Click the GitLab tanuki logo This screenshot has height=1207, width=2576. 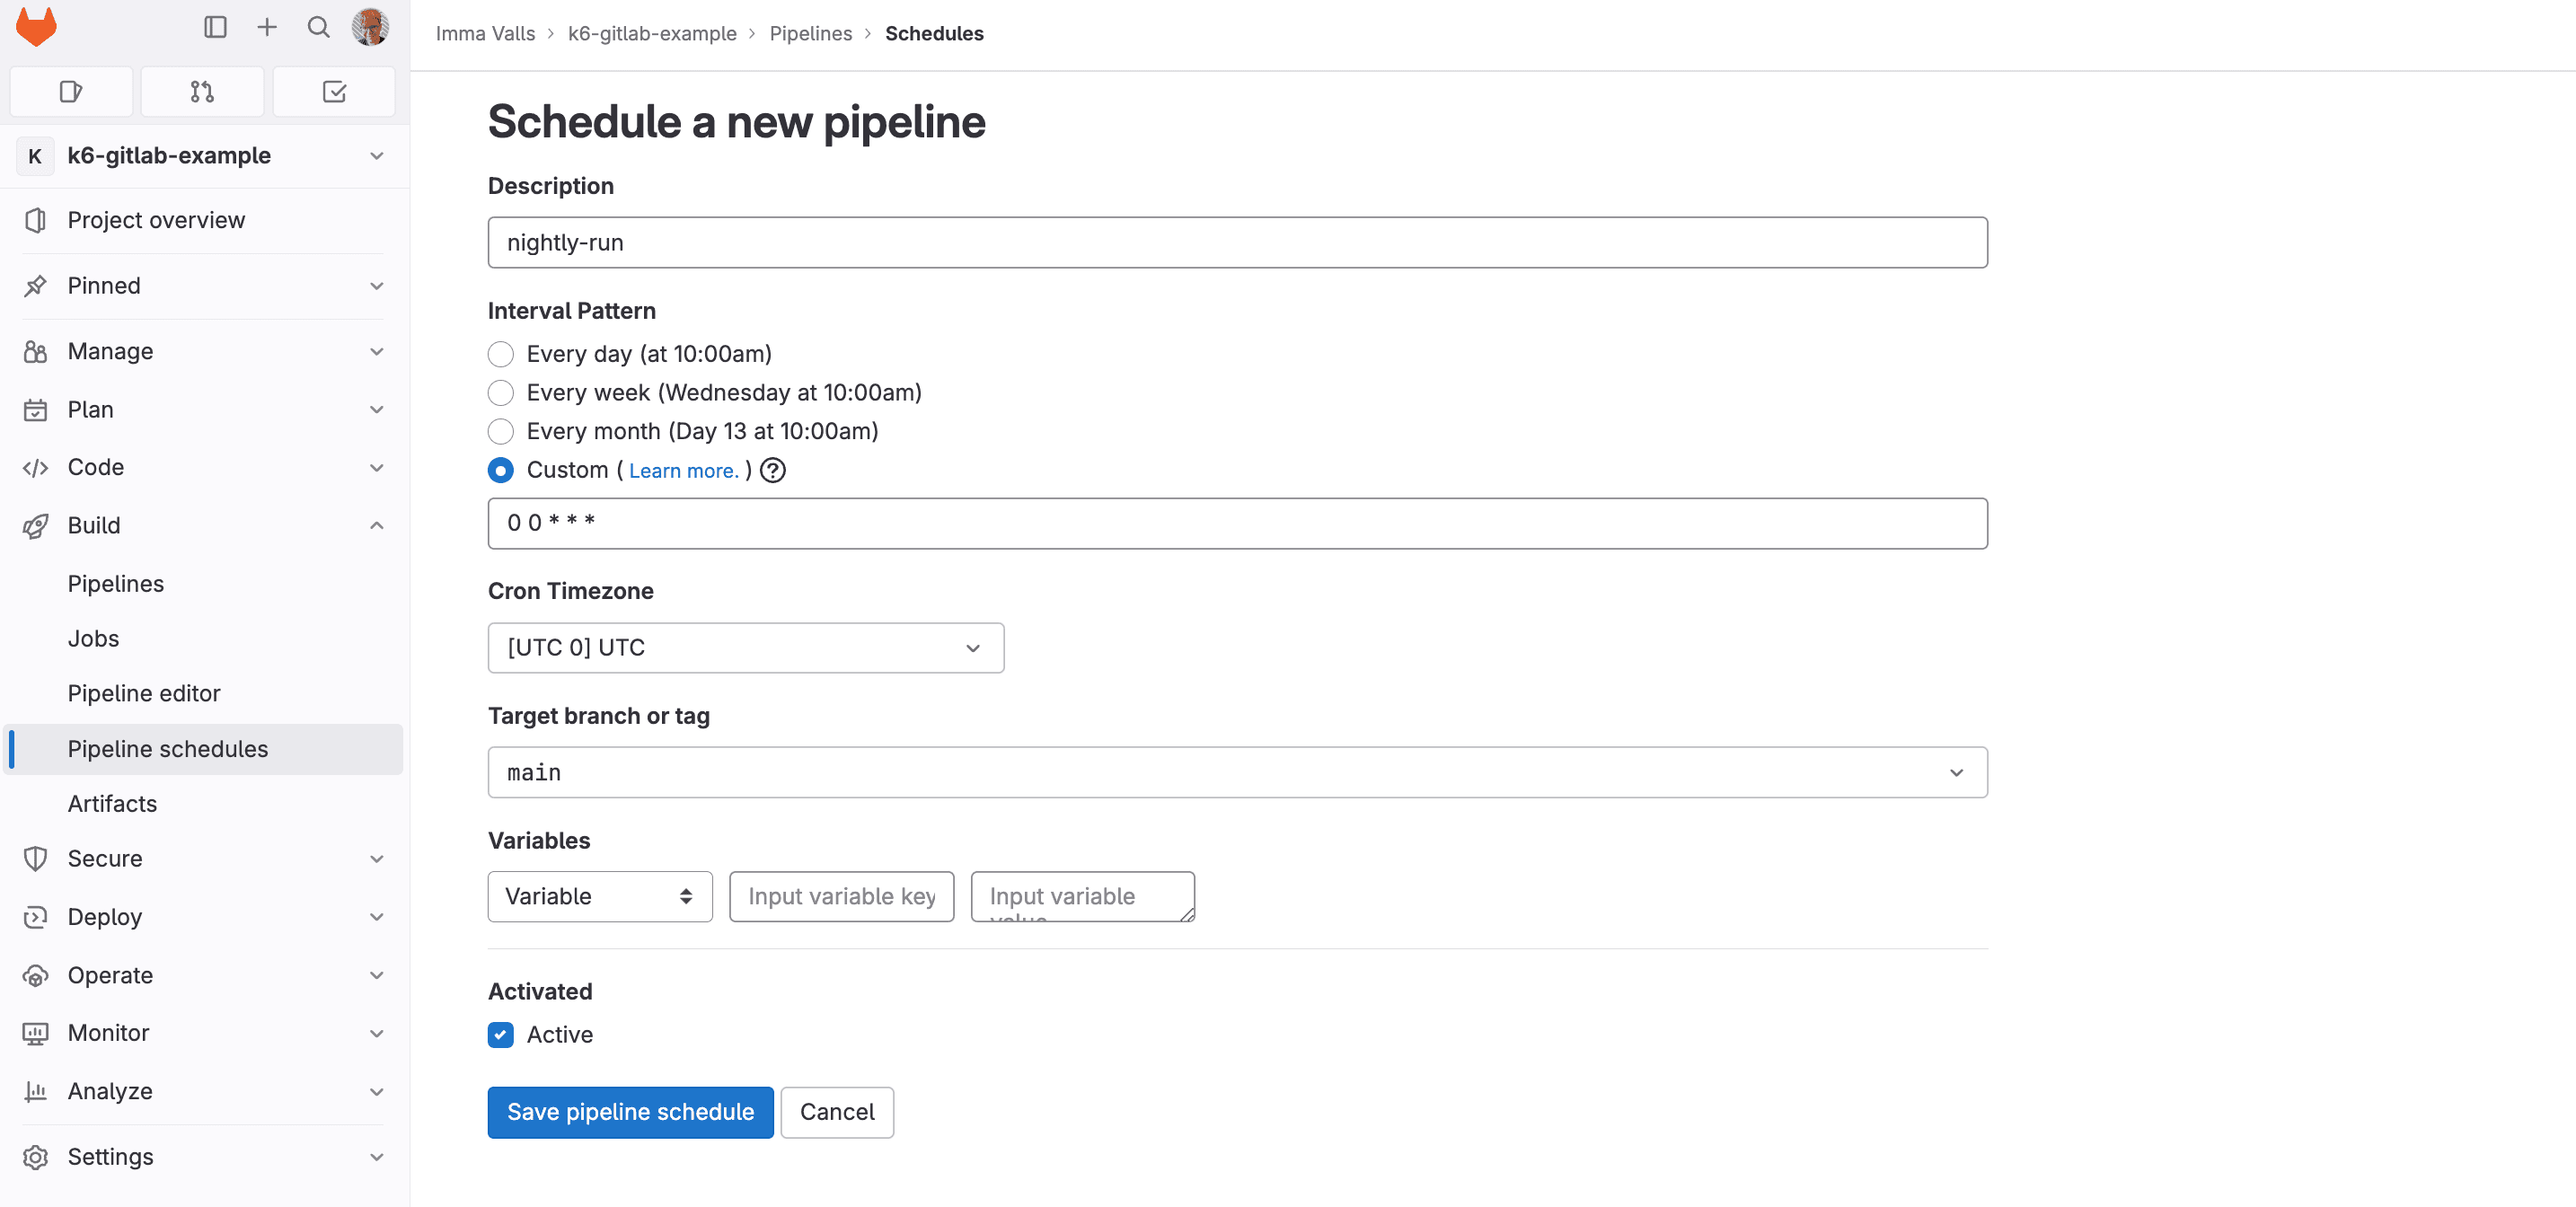35,27
